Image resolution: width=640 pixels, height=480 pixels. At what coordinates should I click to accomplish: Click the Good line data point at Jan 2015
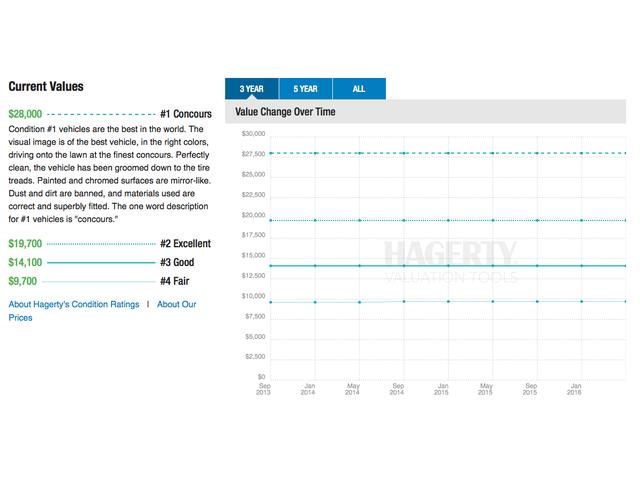(x=449, y=266)
